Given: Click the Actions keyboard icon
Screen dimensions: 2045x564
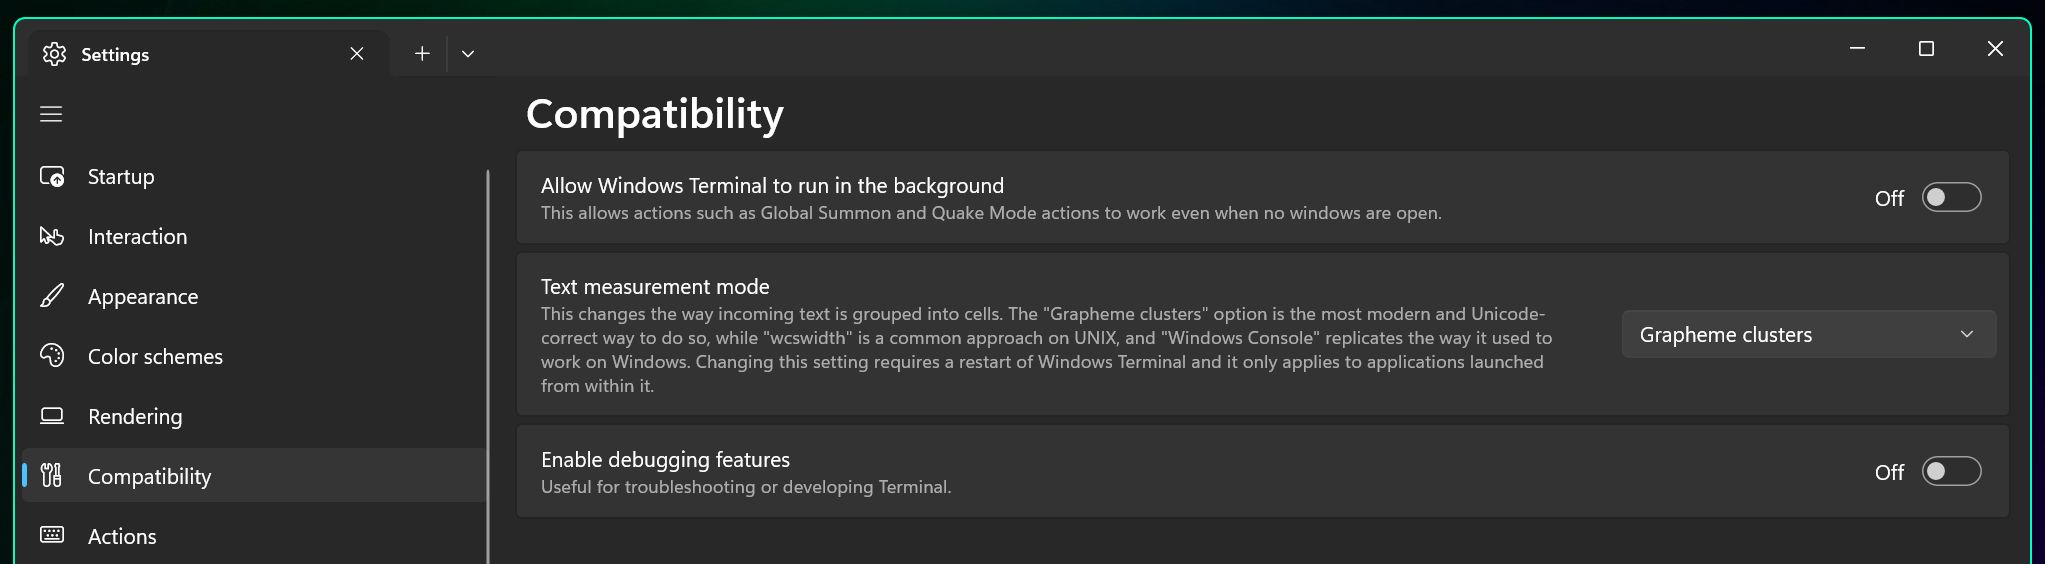Looking at the screenshot, I should (52, 536).
